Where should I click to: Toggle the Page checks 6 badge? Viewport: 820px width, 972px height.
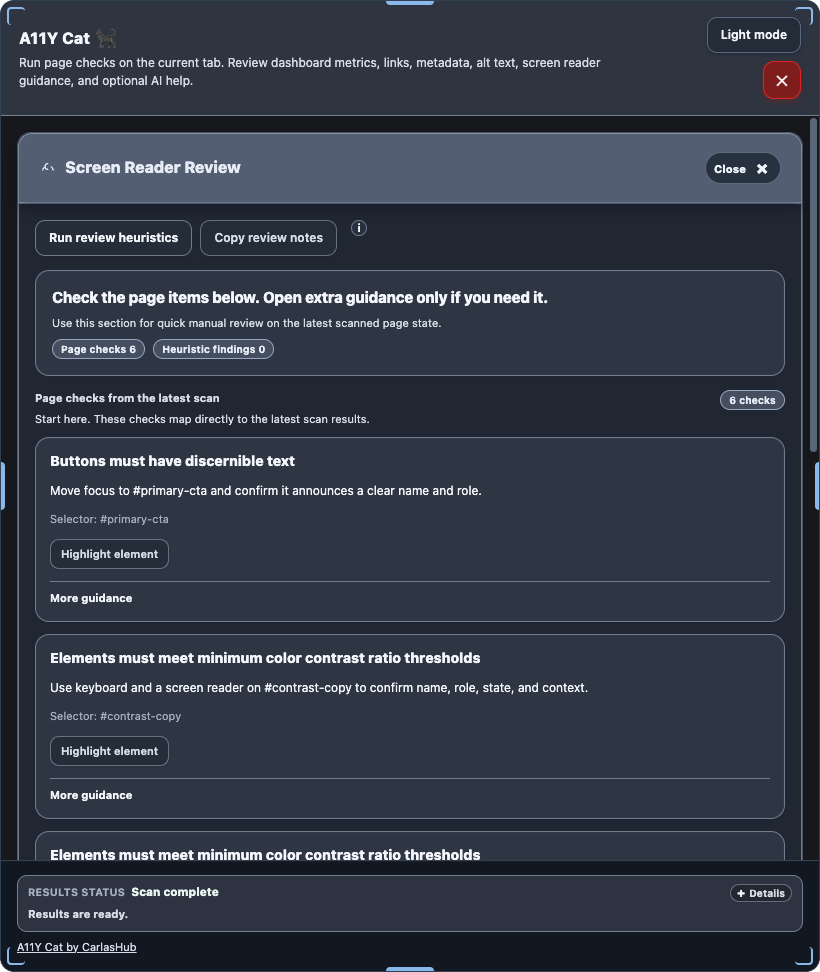pyautogui.click(x=98, y=349)
